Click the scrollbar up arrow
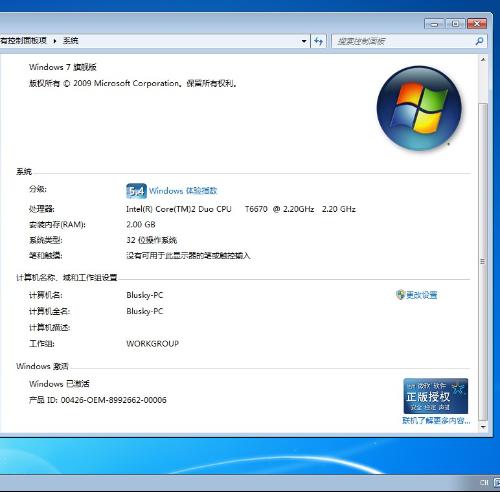Image resolution: width=500 pixels, height=492 pixels. point(483,60)
